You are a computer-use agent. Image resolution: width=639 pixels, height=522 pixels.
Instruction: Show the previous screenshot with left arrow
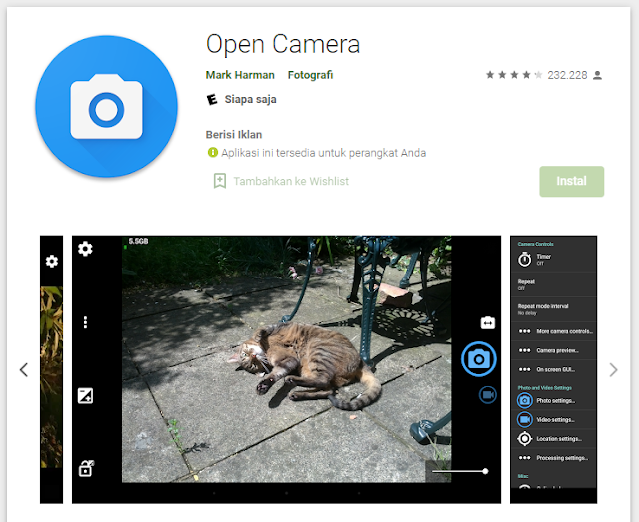point(24,370)
